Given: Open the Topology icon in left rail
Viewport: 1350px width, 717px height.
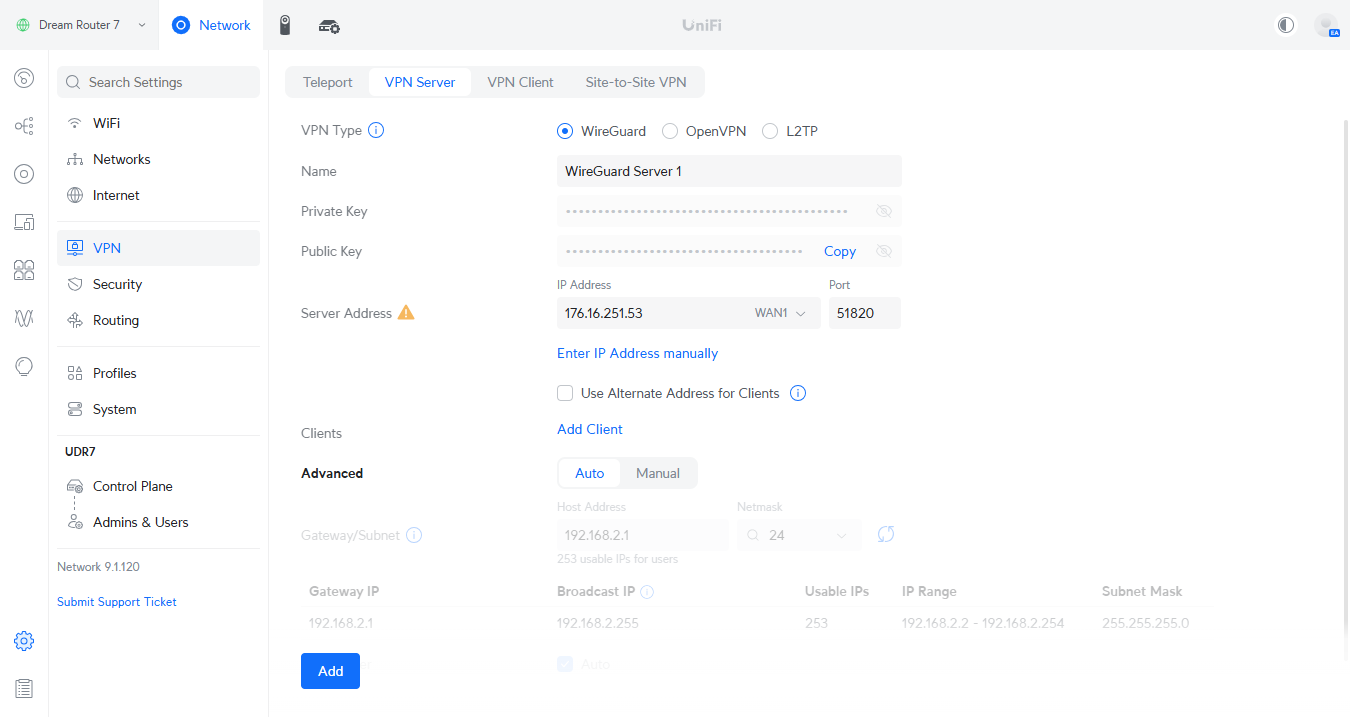Looking at the screenshot, I should pos(24,126).
